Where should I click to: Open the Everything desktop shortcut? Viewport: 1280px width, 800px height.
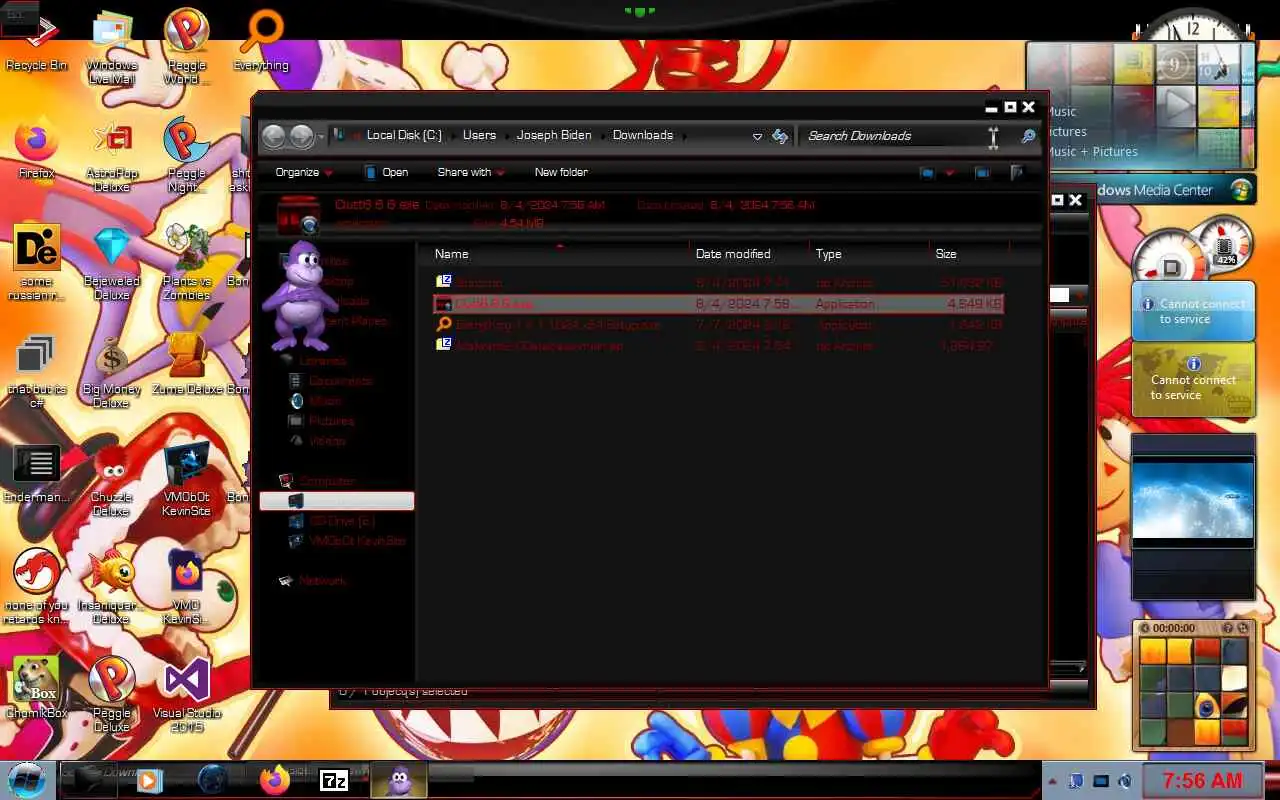(x=261, y=43)
